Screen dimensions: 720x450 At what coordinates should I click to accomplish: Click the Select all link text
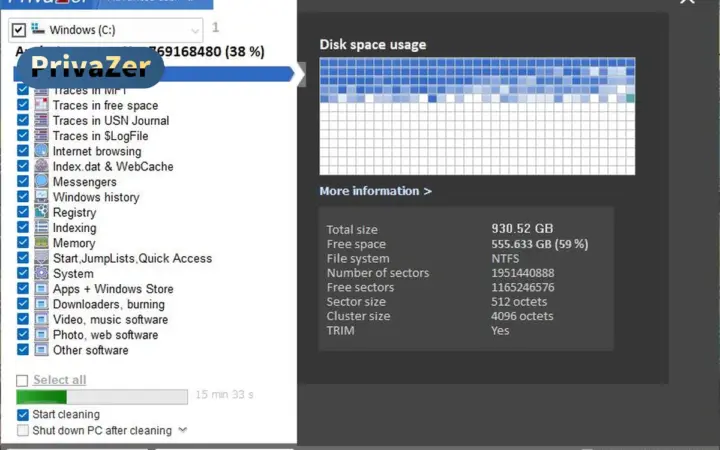pyautogui.click(x=60, y=380)
